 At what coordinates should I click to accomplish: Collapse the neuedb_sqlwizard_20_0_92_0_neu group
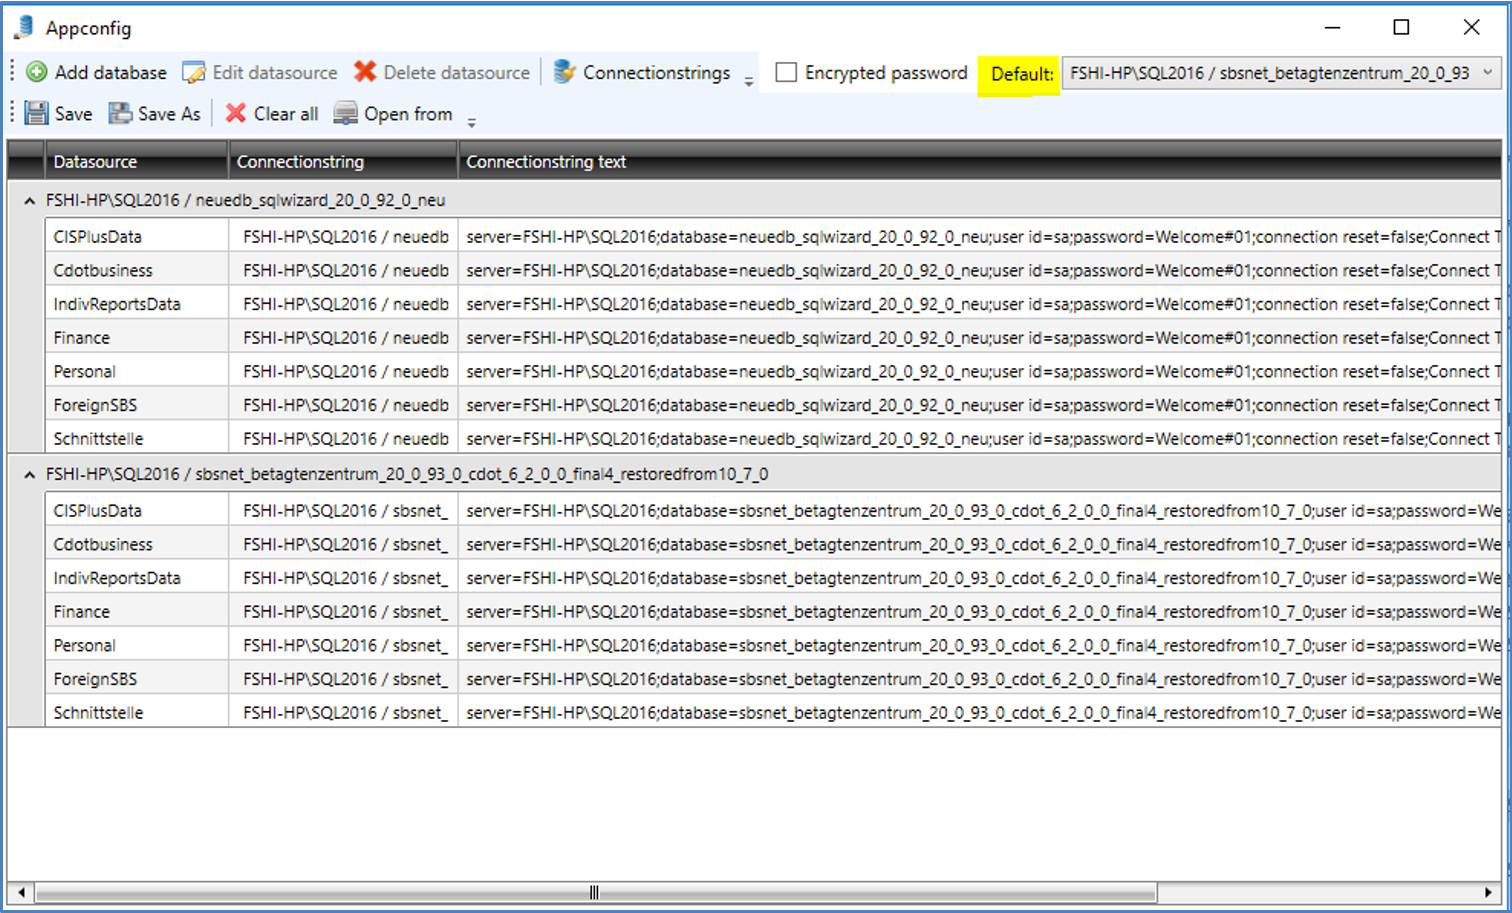[x=30, y=201]
